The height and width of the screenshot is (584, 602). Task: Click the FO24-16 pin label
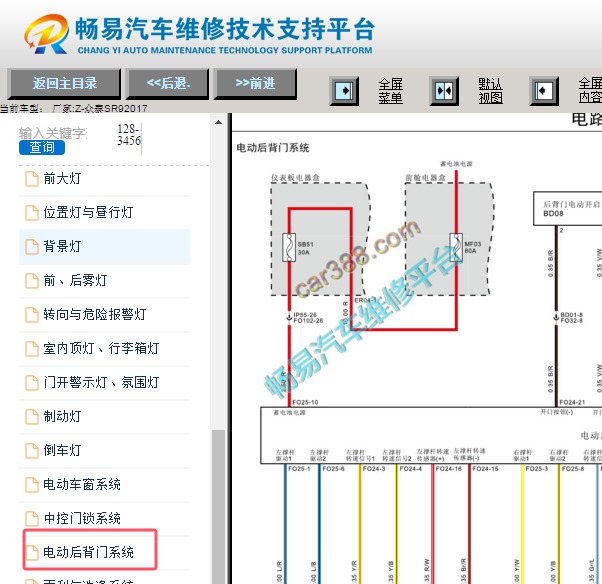pos(449,469)
